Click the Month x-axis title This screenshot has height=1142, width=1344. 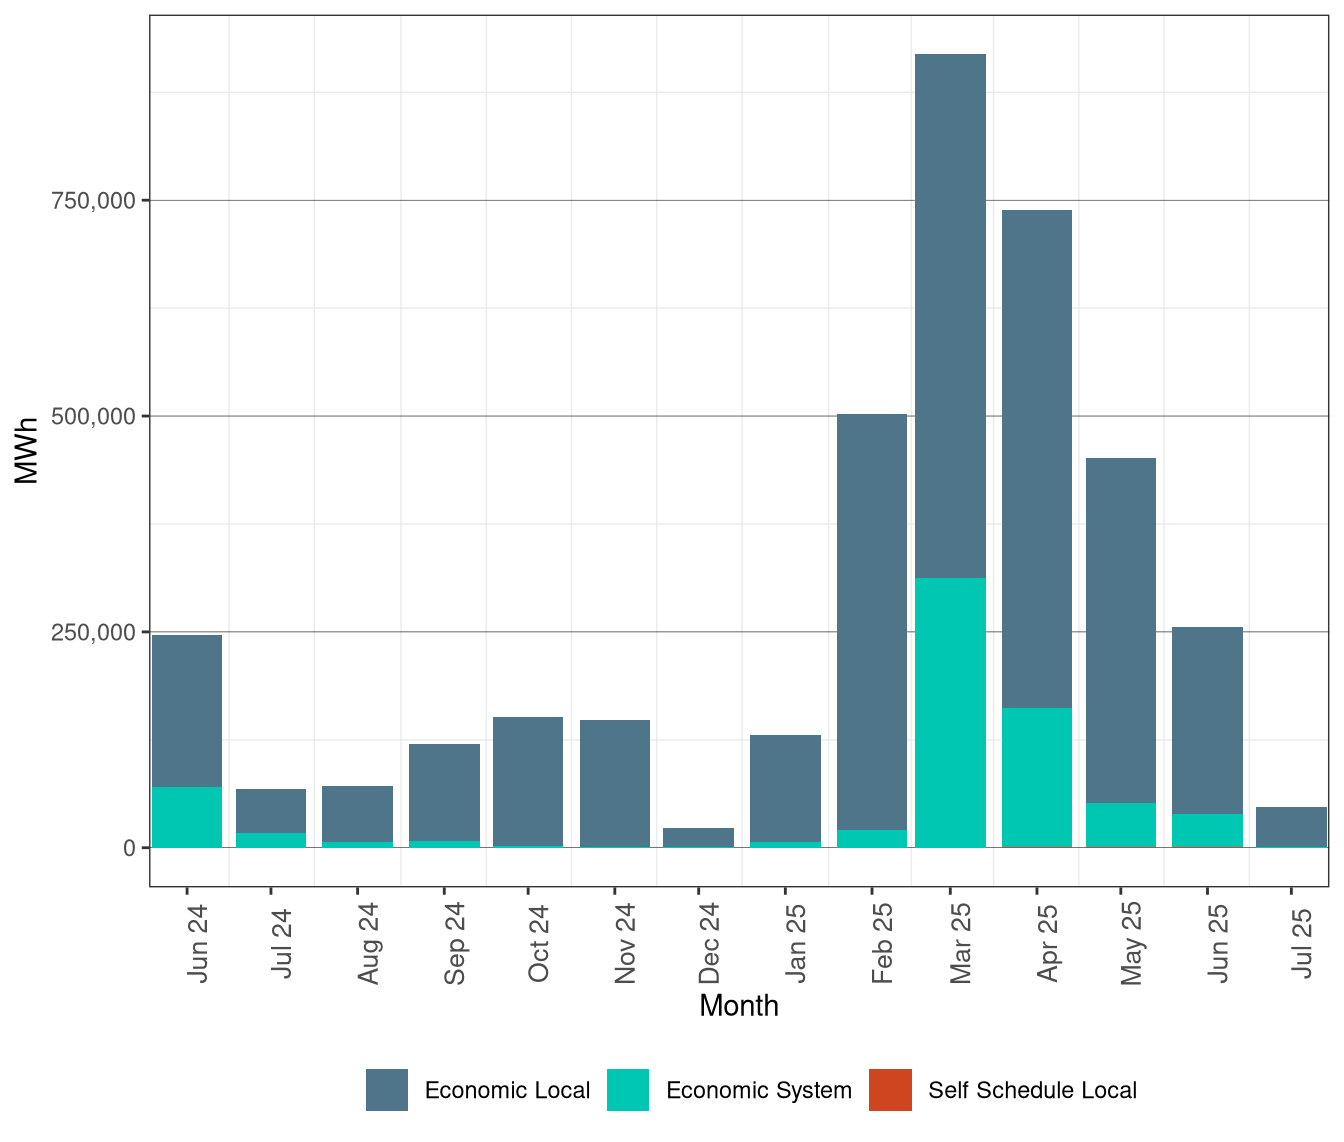(738, 1005)
